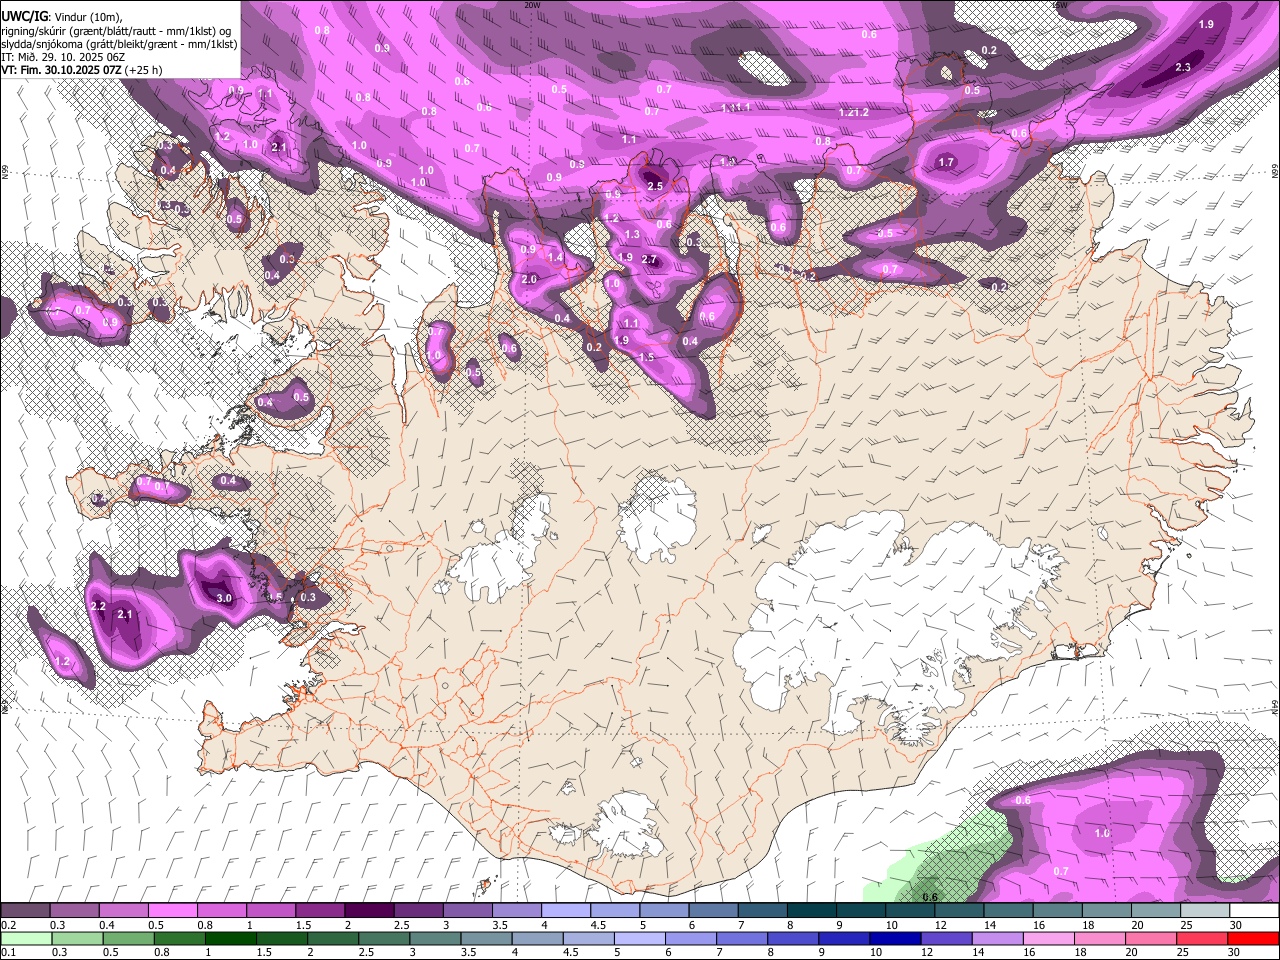1280x960 pixels.
Task: Pick the white snow scale swatch at 30
Action: [1254, 910]
